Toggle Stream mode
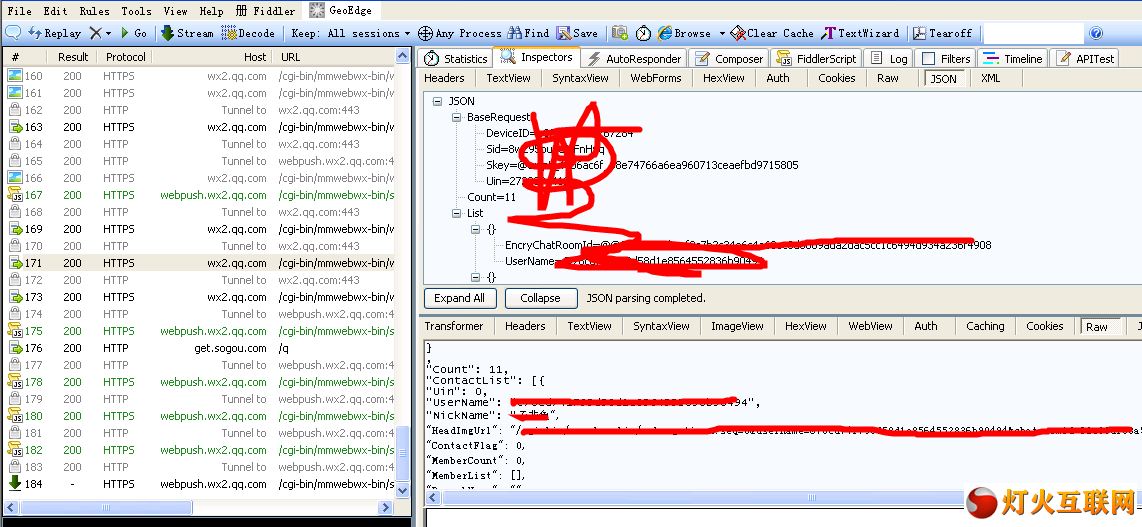 (x=187, y=33)
